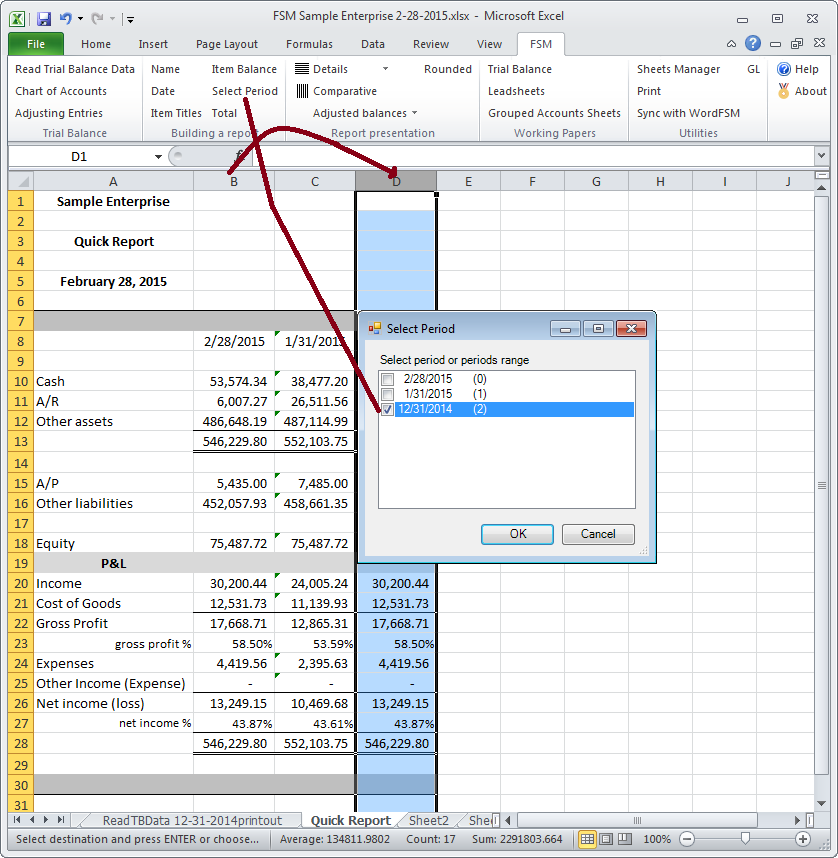The height and width of the screenshot is (858, 838).
Task: Click the FSM Help icon button
Action: coord(784,69)
